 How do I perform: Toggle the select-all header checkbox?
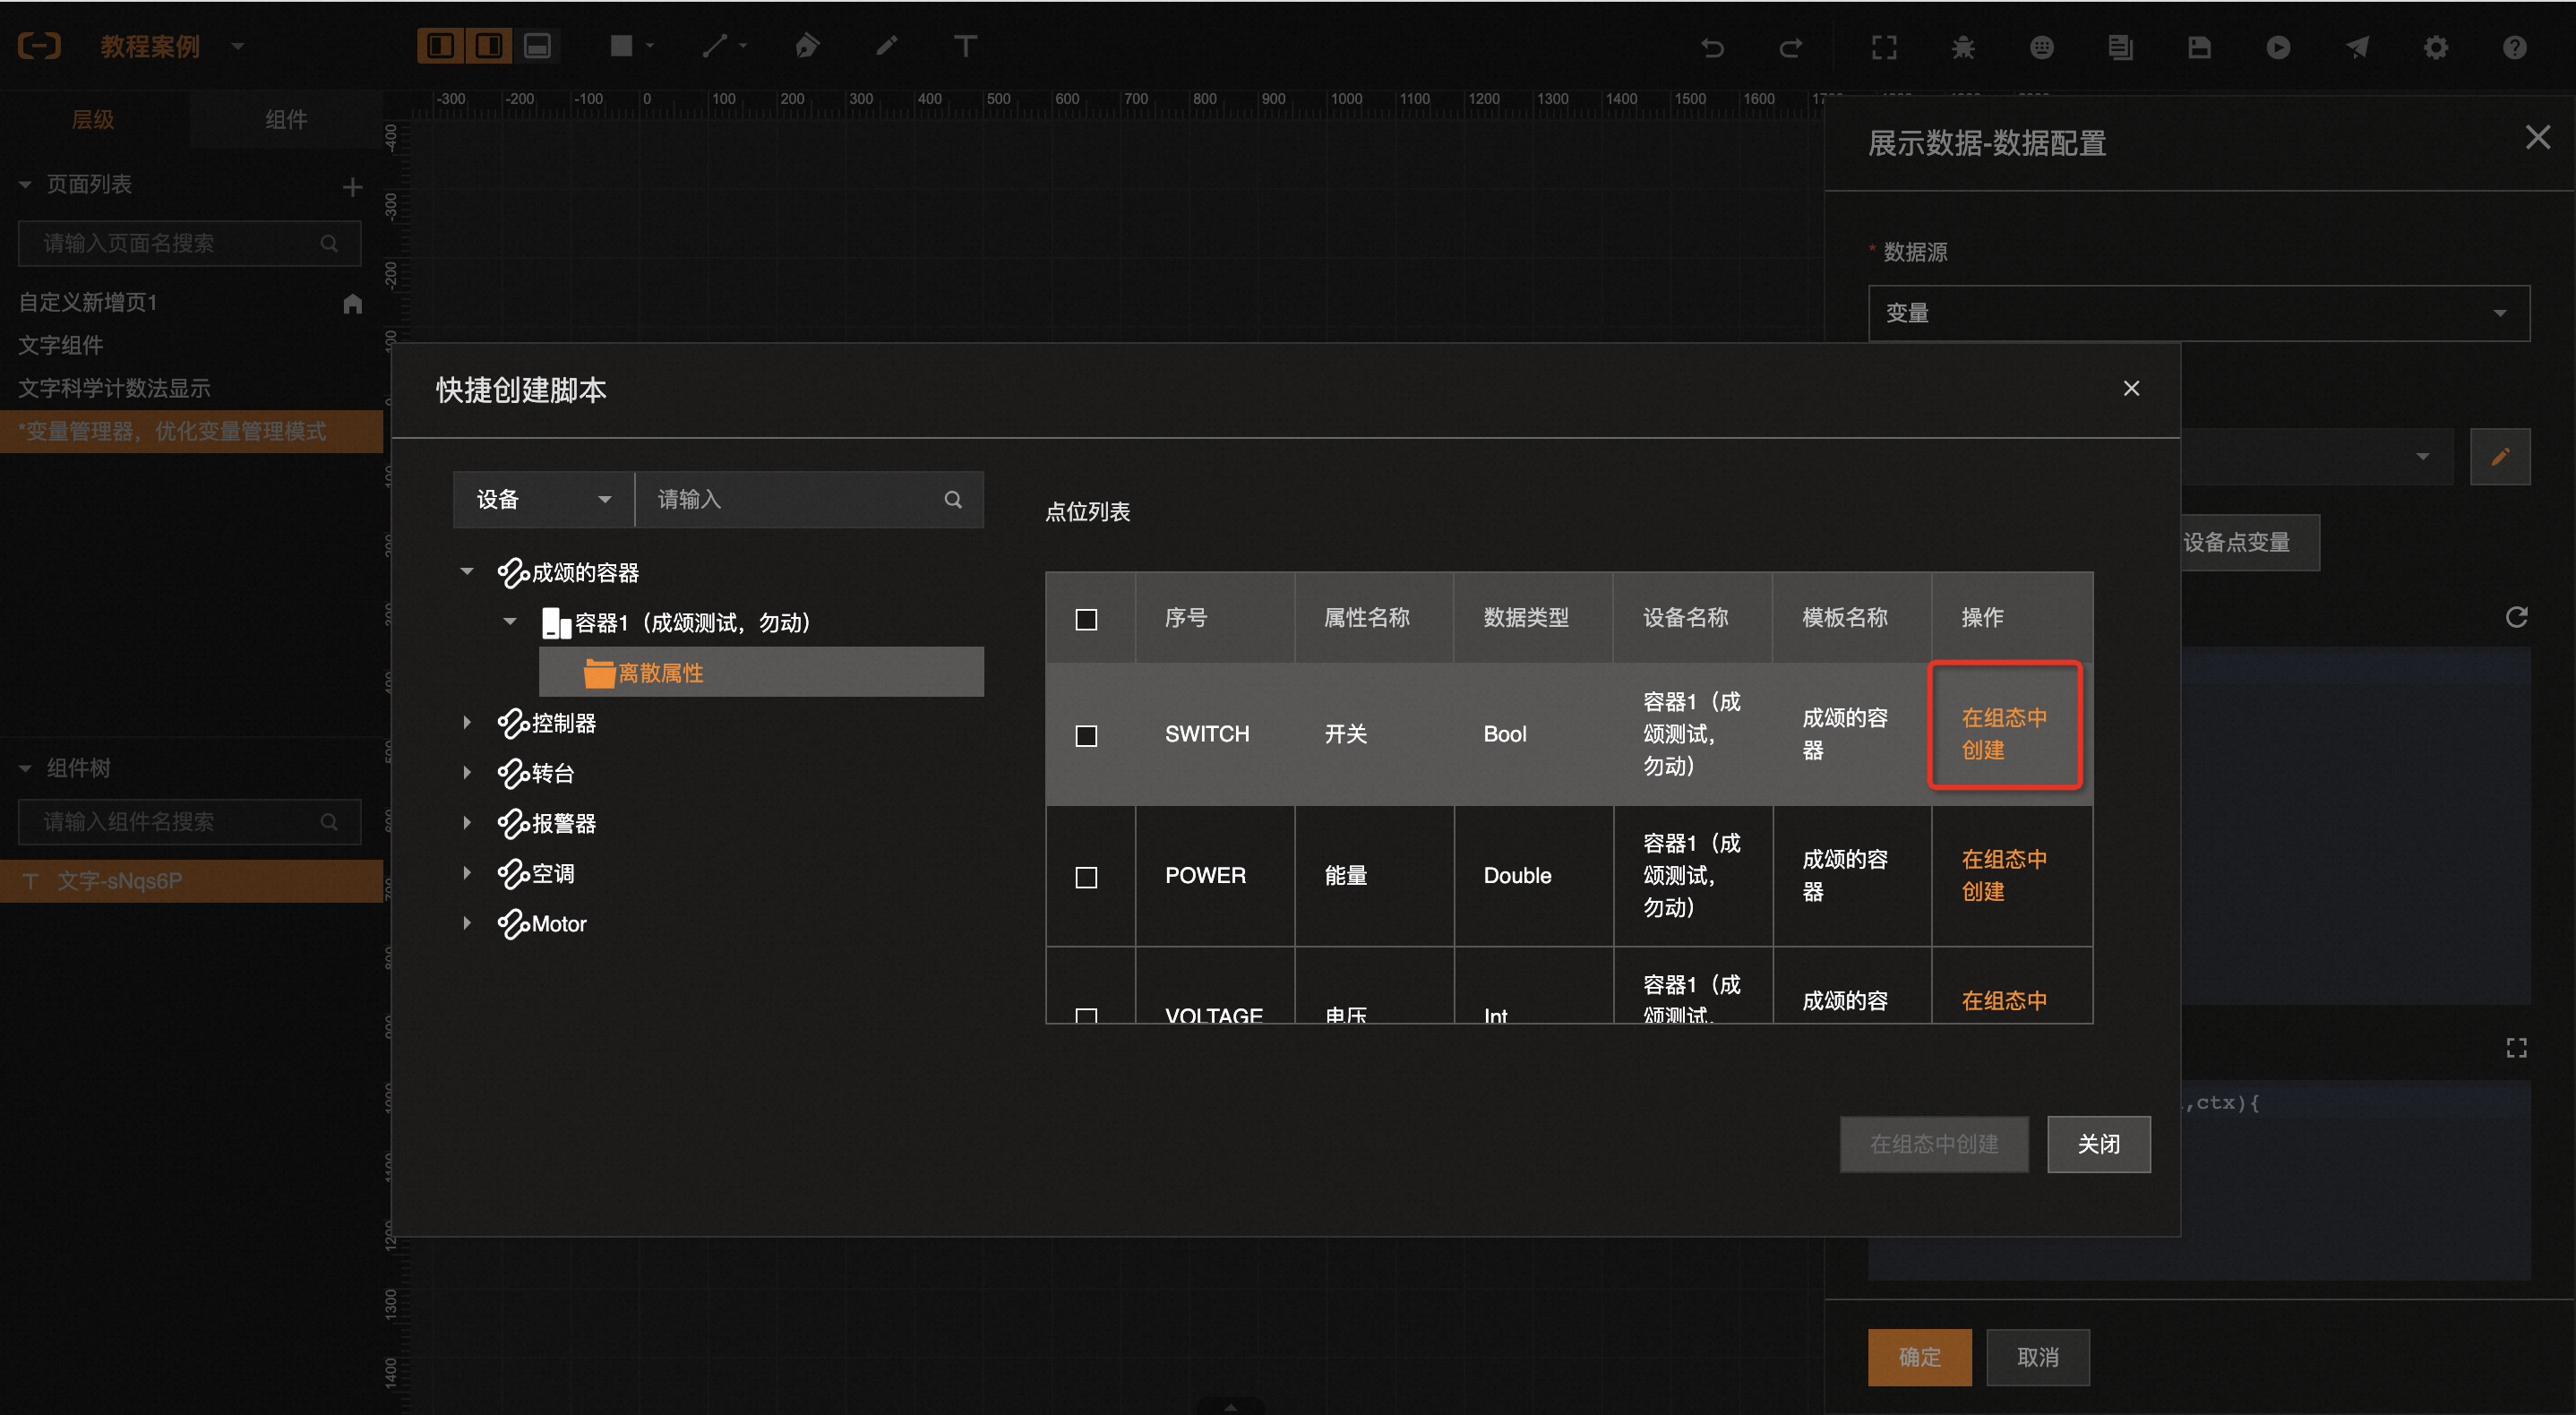1086,619
